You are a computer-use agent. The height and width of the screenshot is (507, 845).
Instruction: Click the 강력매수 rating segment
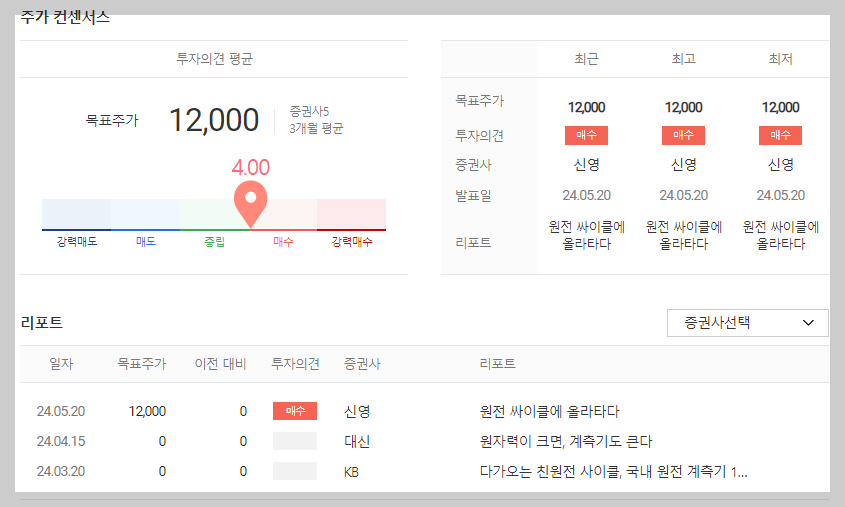pos(351,214)
